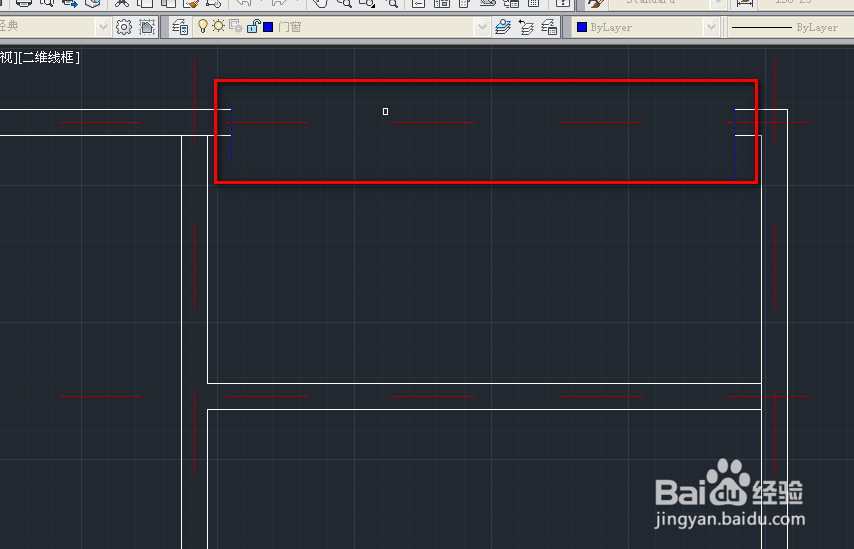Image resolution: width=854 pixels, height=549 pixels.
Task: Open the Help question mark icon
Action: click(x=562, y=3)
